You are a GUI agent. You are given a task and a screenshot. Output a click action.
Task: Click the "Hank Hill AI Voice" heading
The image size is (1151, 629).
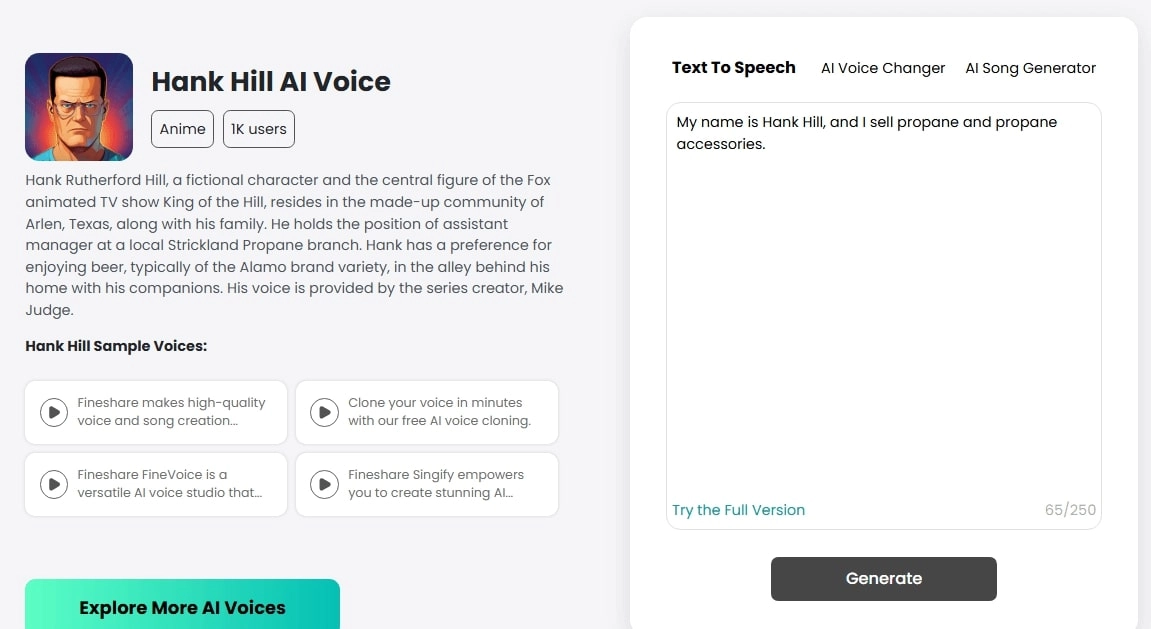tap(270, 82)
